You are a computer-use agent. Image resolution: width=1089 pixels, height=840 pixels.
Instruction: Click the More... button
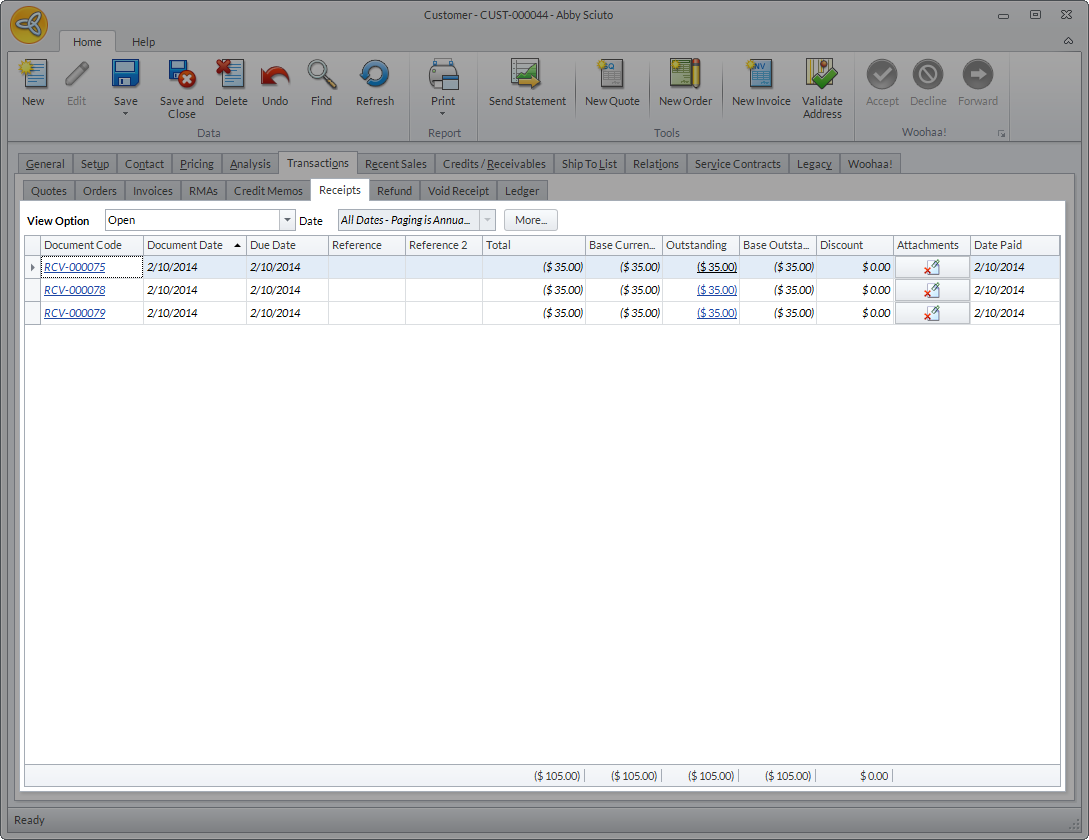531,220
